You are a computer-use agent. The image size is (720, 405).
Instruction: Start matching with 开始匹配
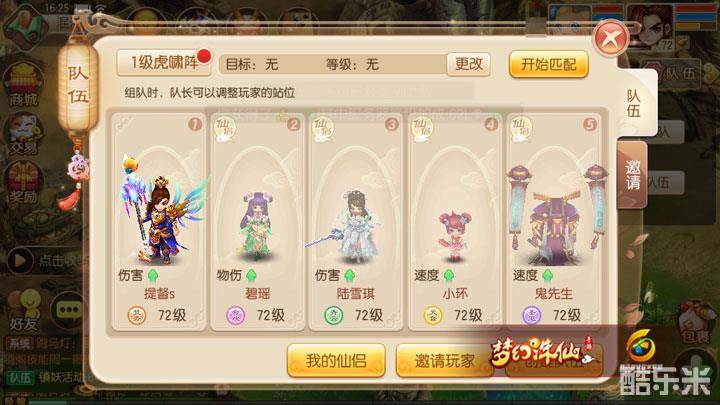point(549,64)
